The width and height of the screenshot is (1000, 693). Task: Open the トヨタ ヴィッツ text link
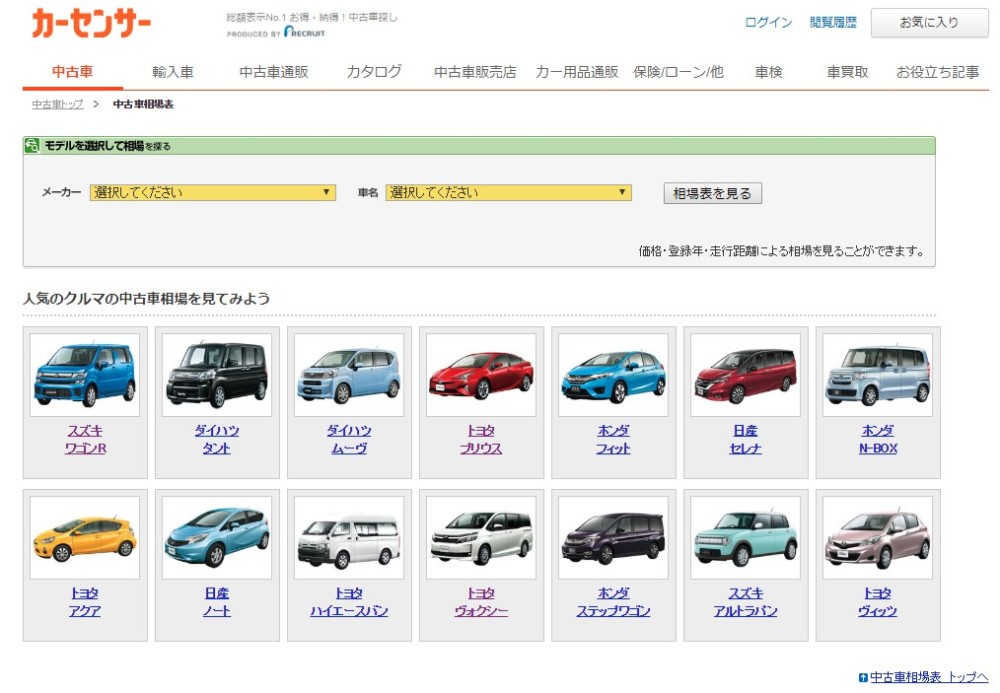(878, 602)
